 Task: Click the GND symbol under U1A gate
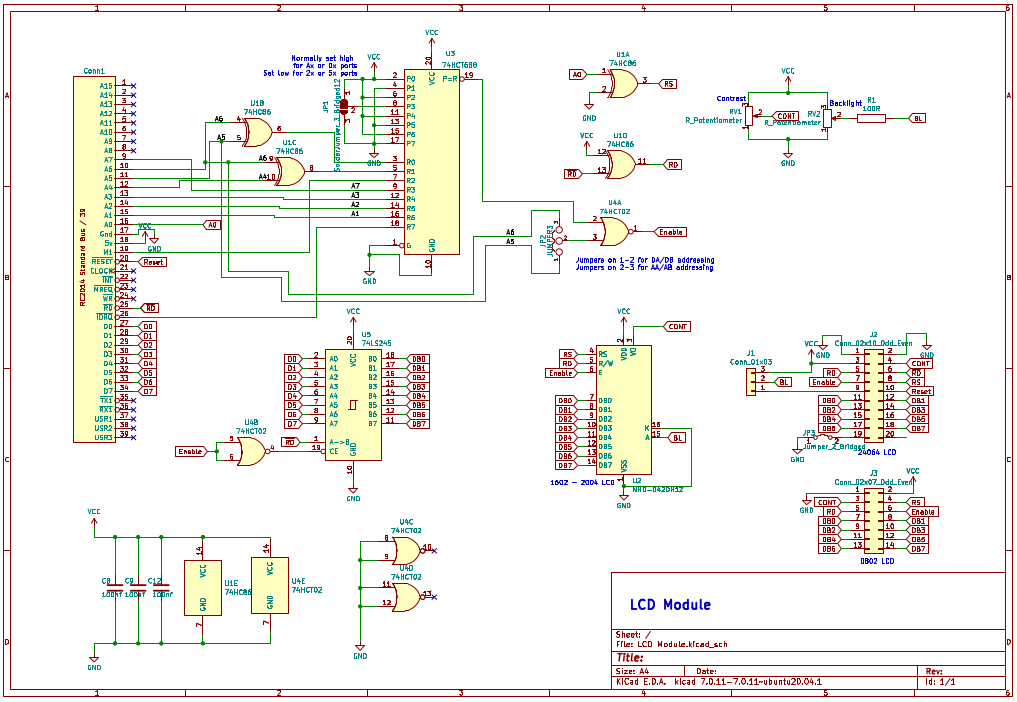tap(589, 110)
